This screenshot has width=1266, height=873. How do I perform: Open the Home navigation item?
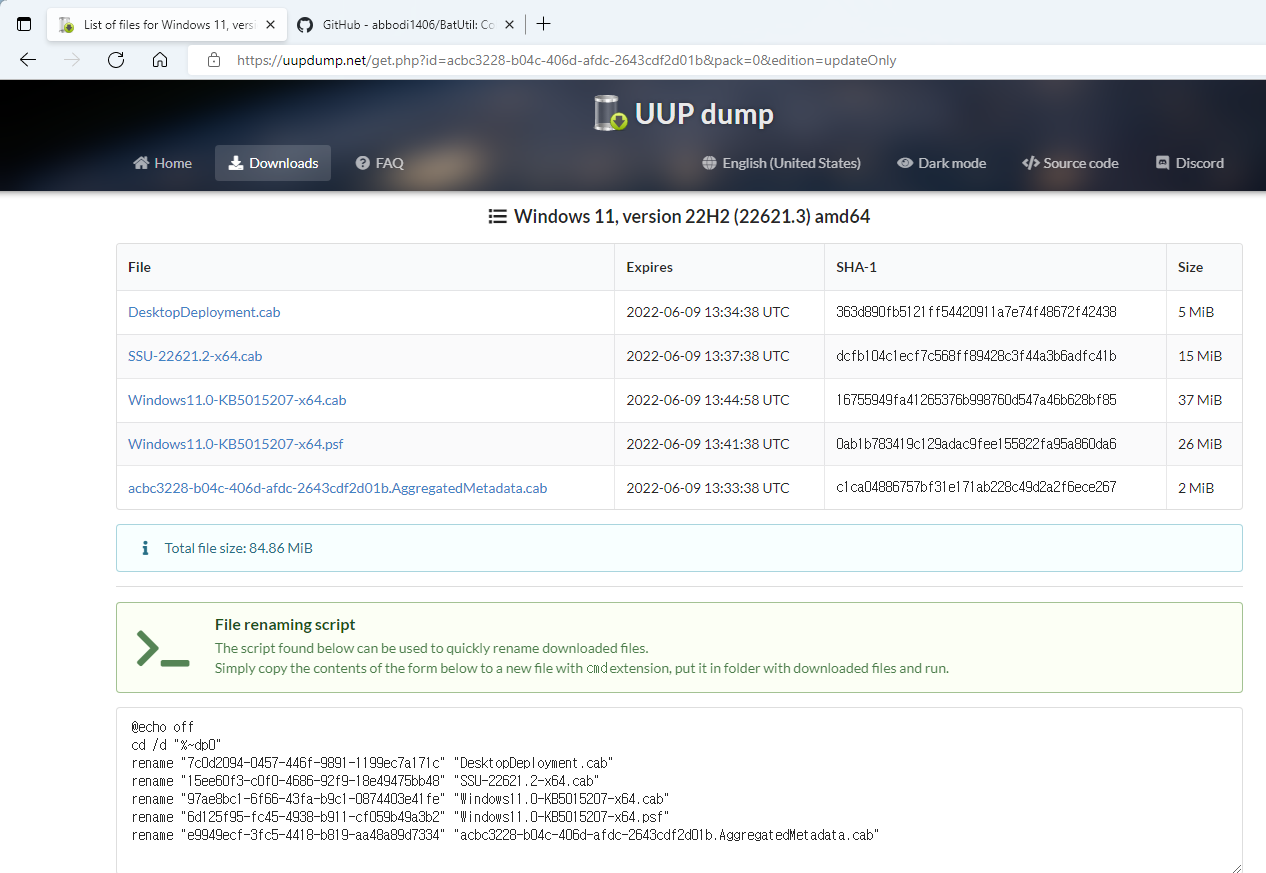[x=162, y=163]
